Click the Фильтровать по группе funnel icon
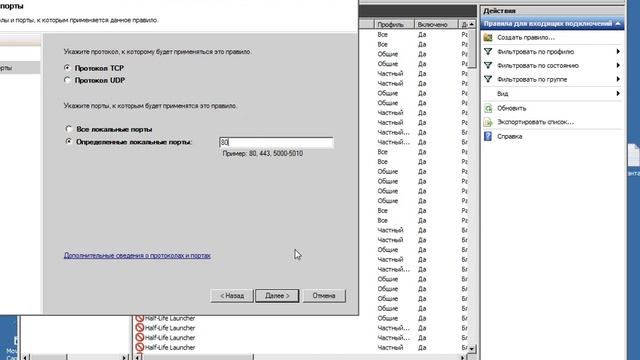640x360 pixels. [x=488, y=79]
